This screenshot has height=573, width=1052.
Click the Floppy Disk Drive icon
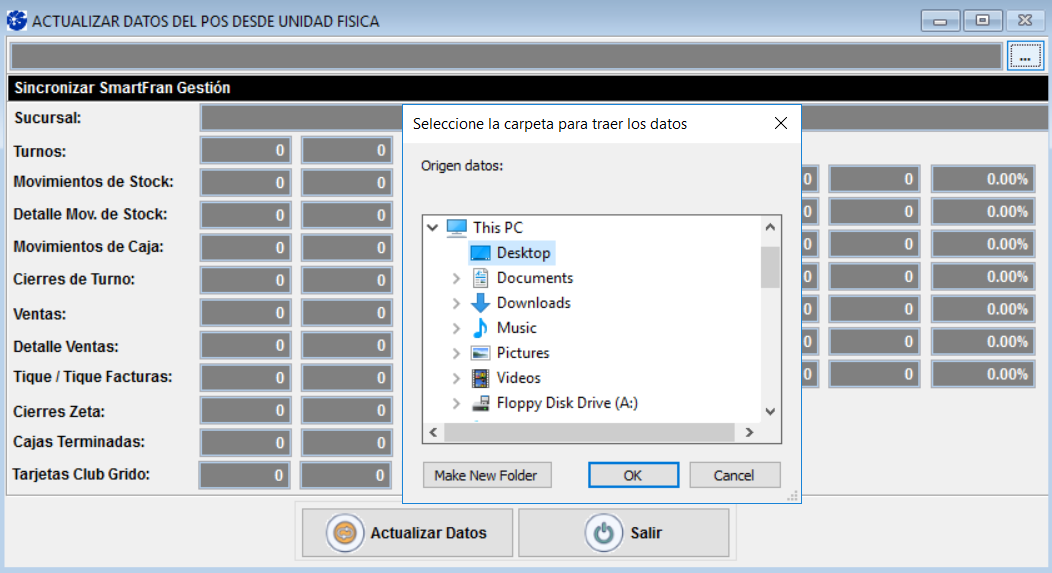pyautogui.click(x=480, y=403)
